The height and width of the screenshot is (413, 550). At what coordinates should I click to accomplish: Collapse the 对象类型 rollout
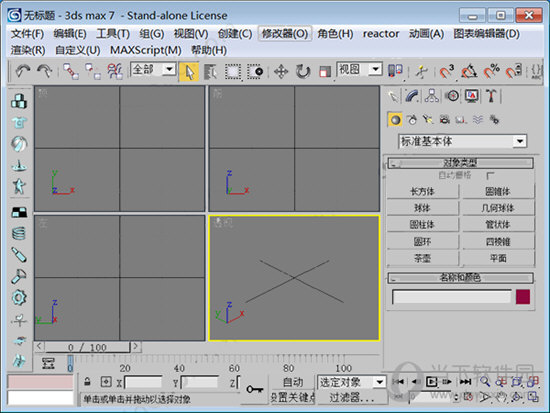click(x=461, y=163)
